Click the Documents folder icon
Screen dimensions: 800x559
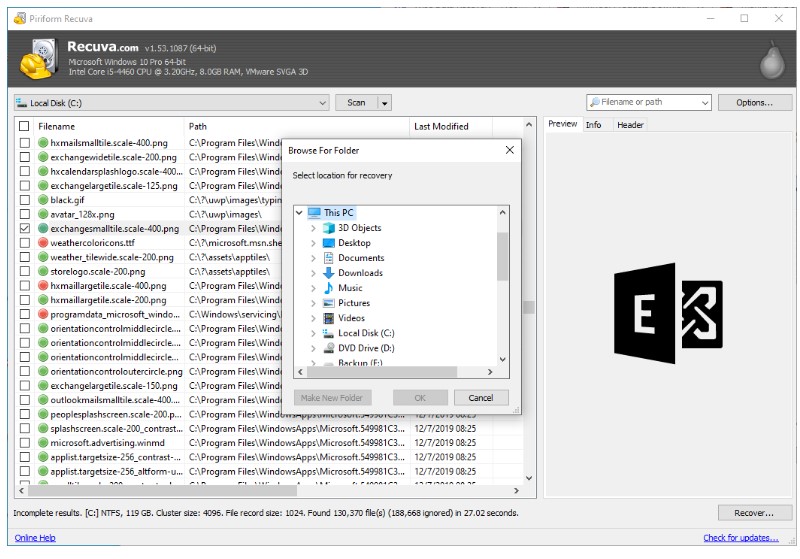click(x=329, y=258)
